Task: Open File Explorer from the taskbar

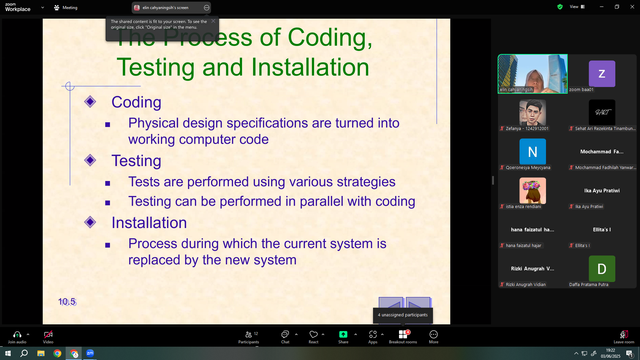Action: [41, 353]
